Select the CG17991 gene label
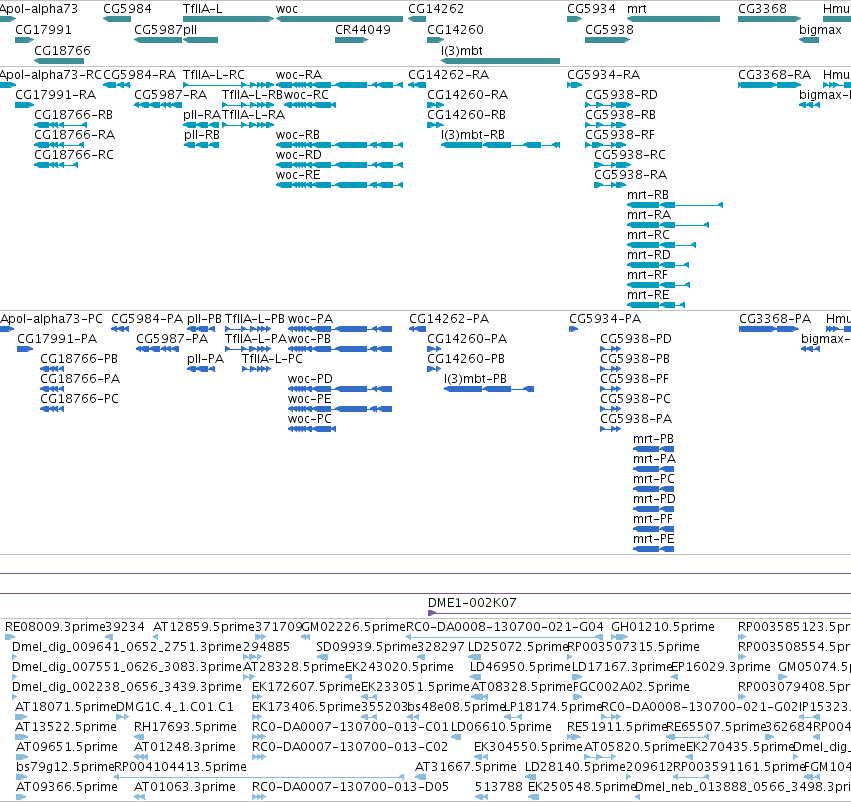The height and width of the screenshot is (802, 851). tap(43, 29)
